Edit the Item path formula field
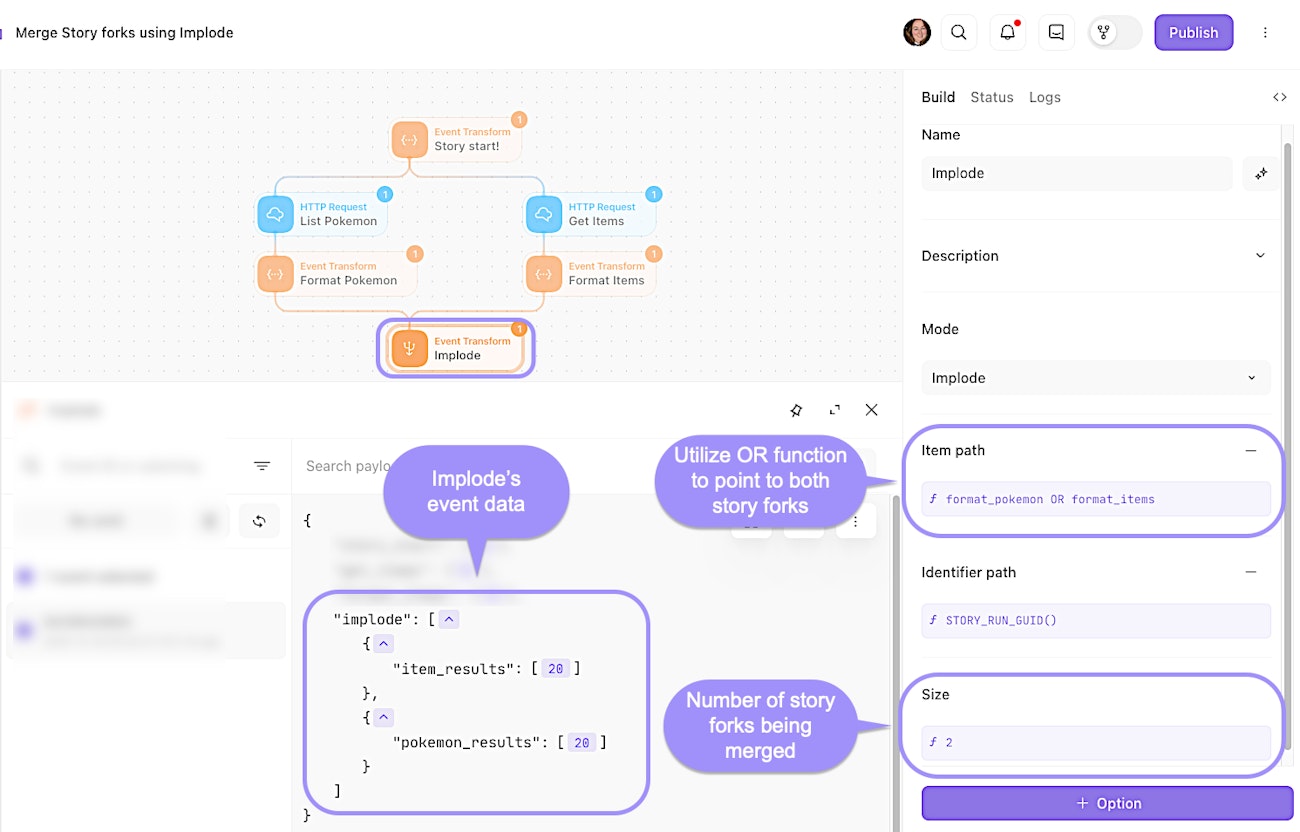Image resolution: width=1300 pixels, height=832 pixels. coord(1096,499)
